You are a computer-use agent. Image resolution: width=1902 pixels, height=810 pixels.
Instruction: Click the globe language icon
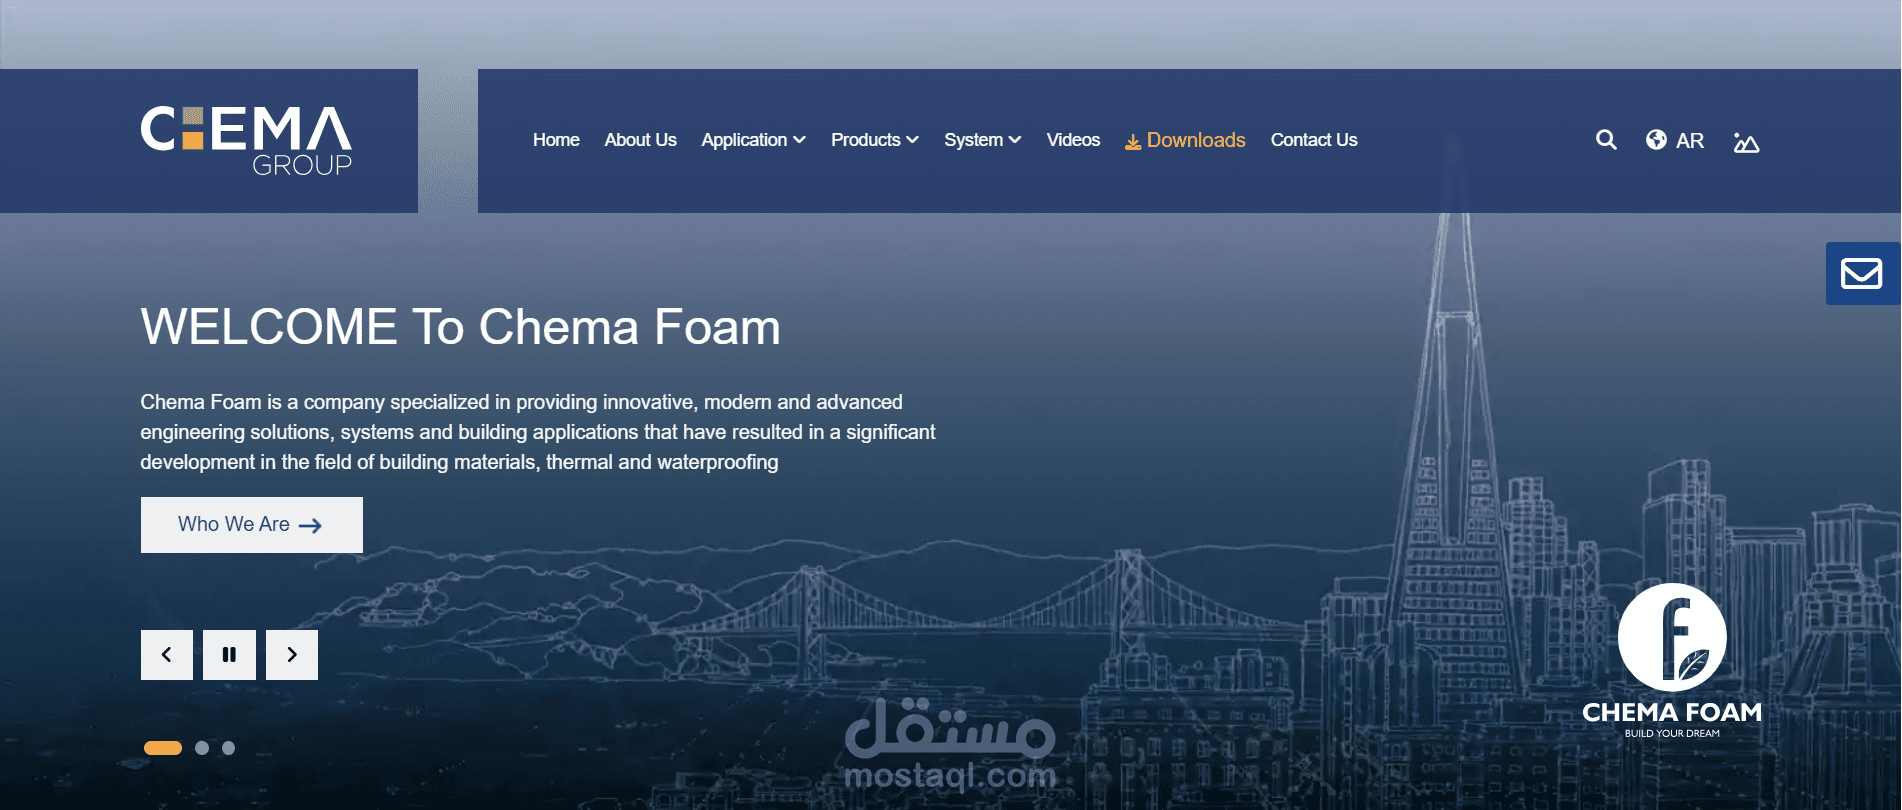point(1656,140)
